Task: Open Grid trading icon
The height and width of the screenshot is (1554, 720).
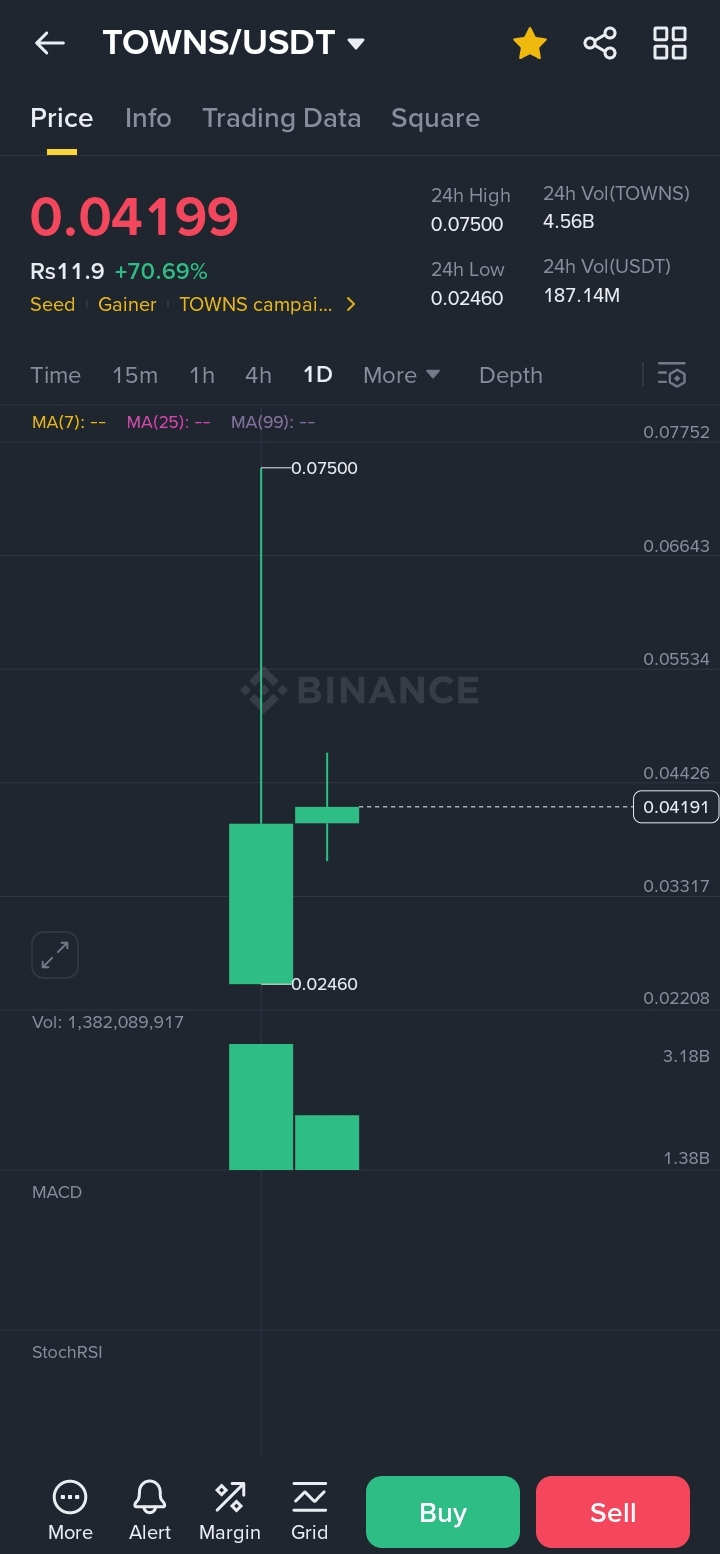Action: tap(309, 1510)
